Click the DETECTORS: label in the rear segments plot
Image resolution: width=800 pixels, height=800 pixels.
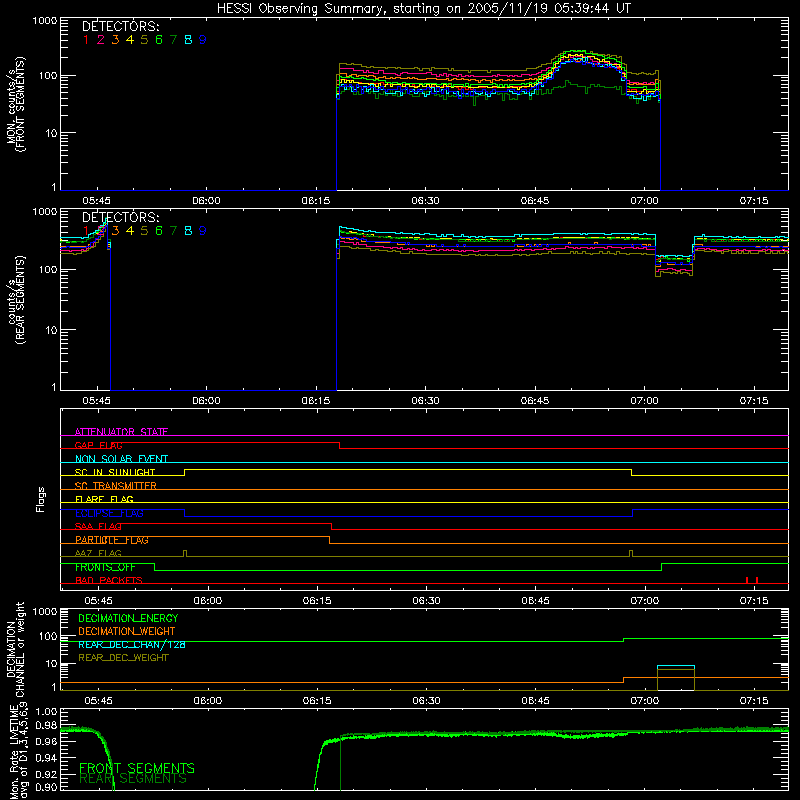121,218
